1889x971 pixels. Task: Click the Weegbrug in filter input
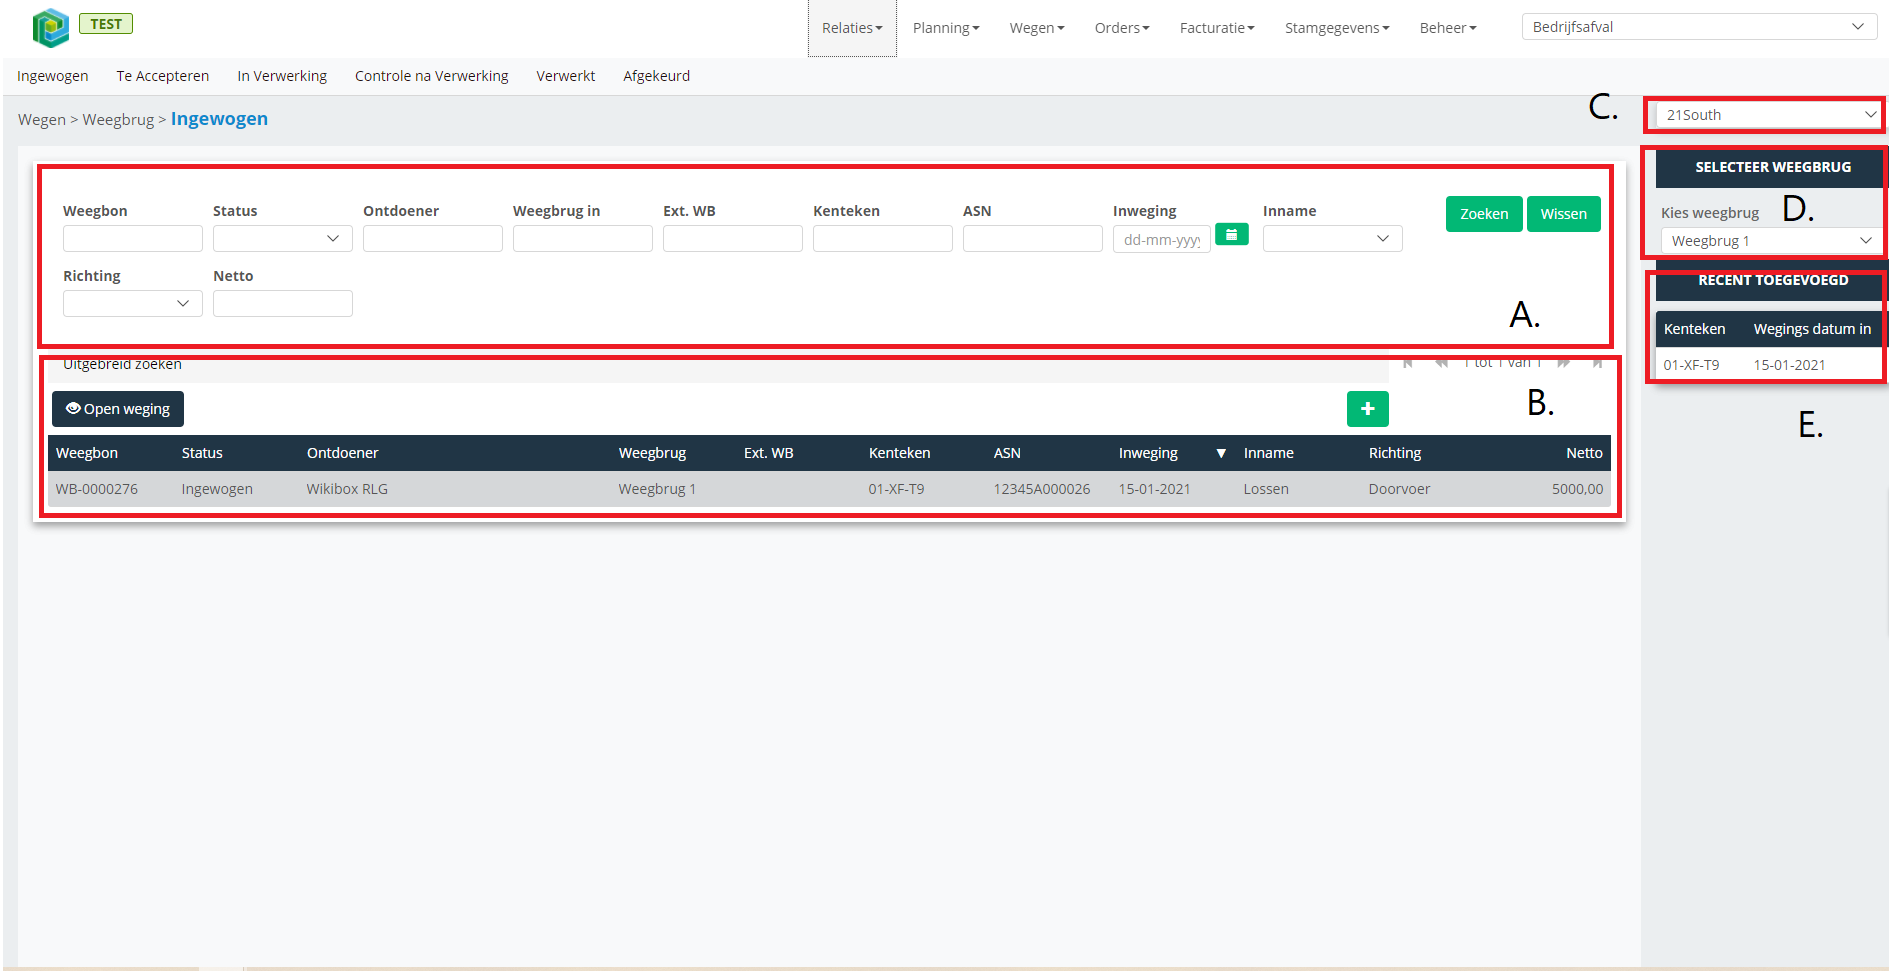[583, 238]
